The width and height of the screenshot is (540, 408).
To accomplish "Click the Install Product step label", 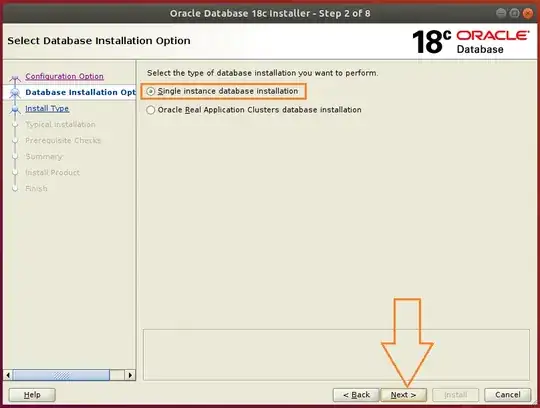I will tap(52, 172).
